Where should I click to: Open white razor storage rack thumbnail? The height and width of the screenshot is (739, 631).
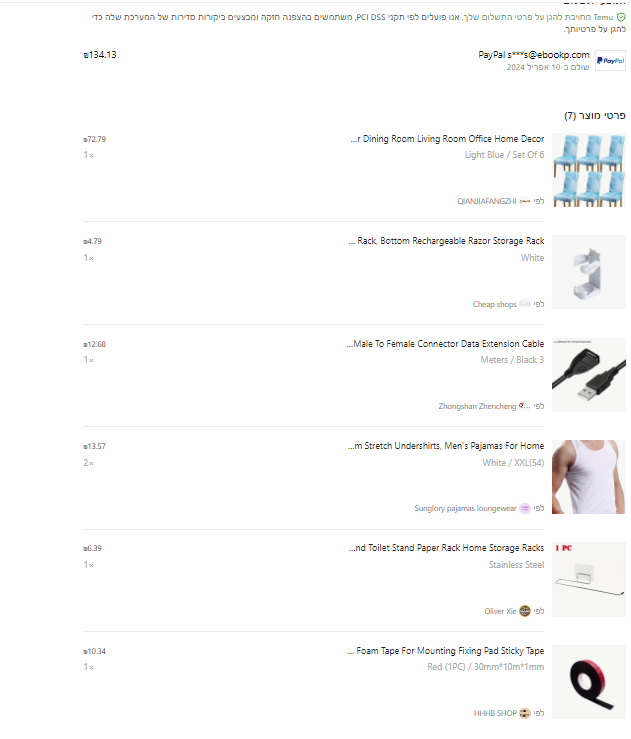pos(589,272)
